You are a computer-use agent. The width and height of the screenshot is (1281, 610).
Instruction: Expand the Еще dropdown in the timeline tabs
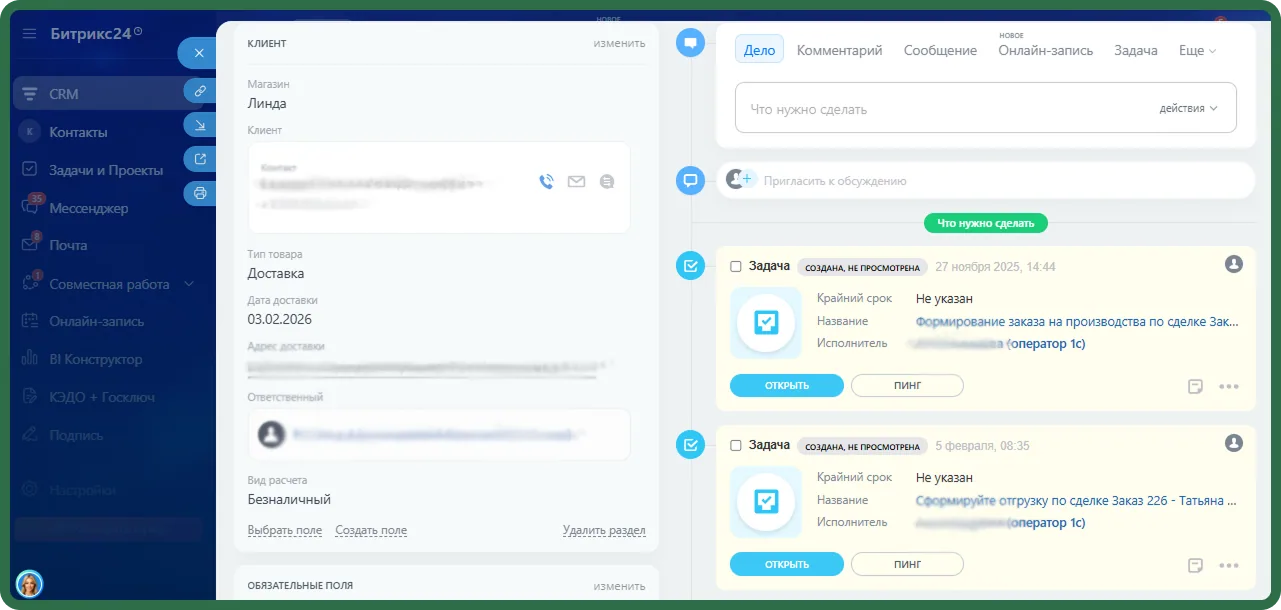tap(1197, 50)
